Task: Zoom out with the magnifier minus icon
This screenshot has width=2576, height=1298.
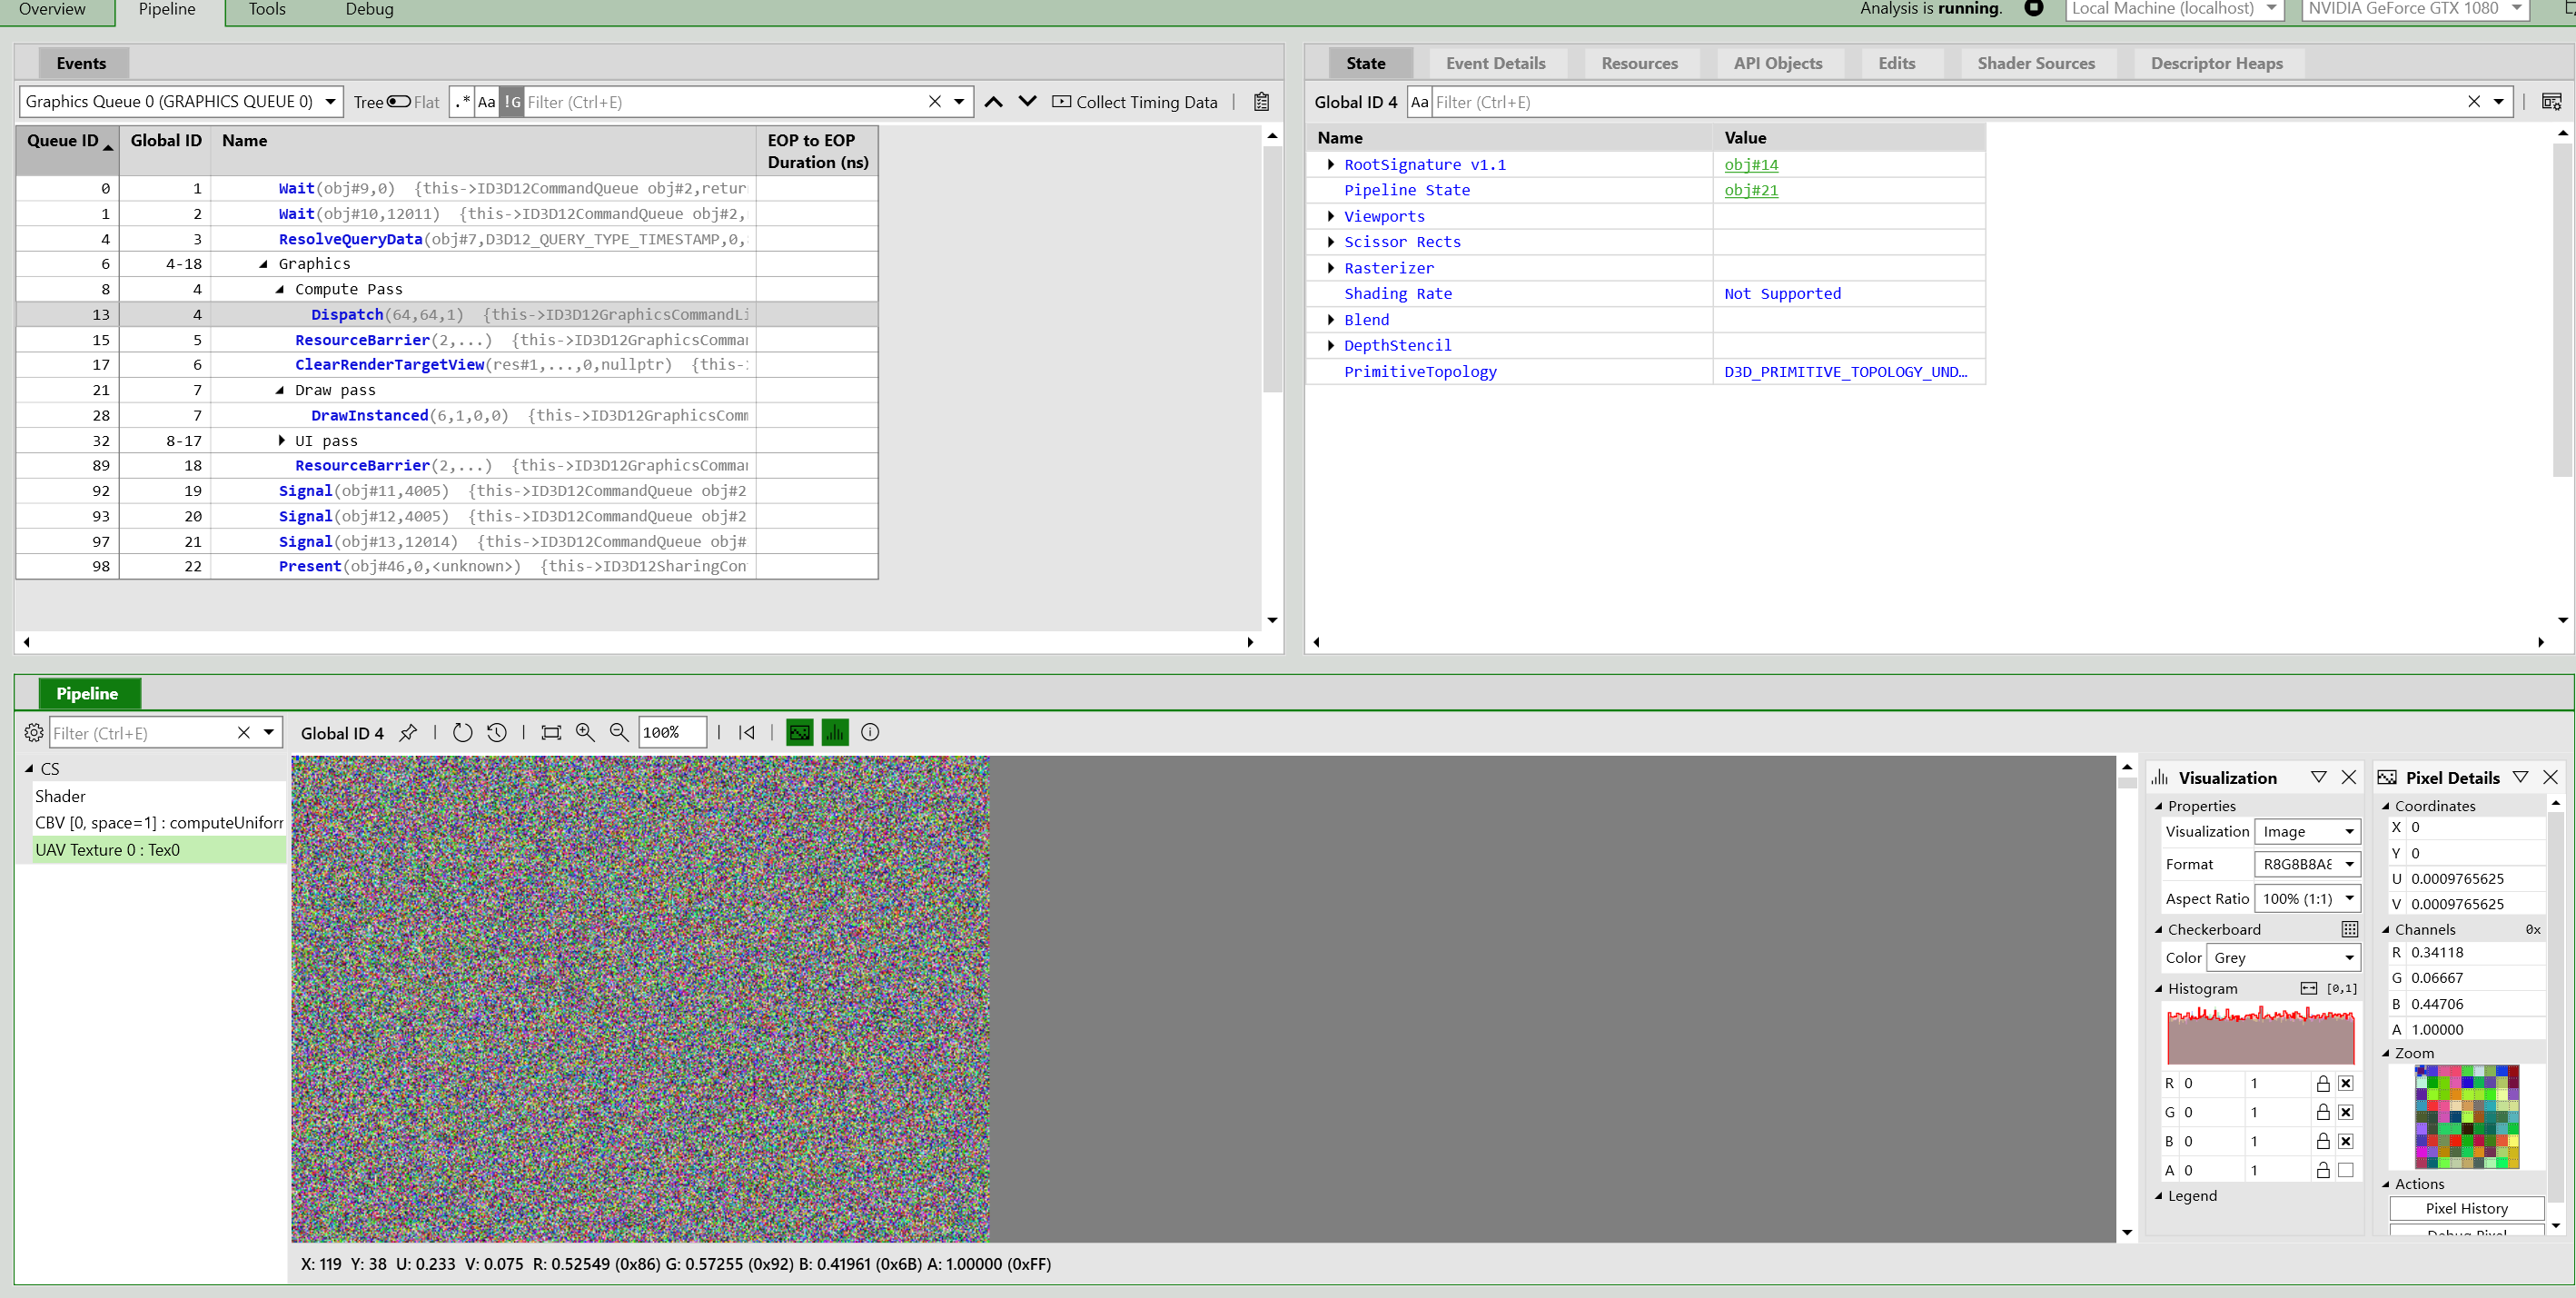Action: tap(619, 732)
